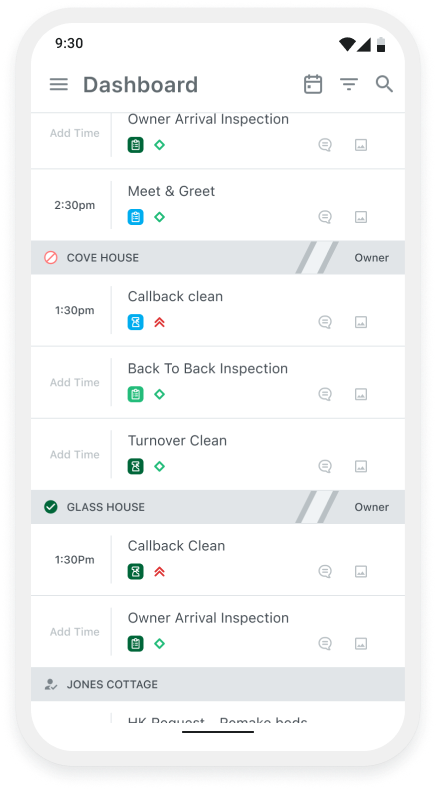Screen dimensions: 436x790
Task: Open the filter options icon
Action: coord(349,84)
